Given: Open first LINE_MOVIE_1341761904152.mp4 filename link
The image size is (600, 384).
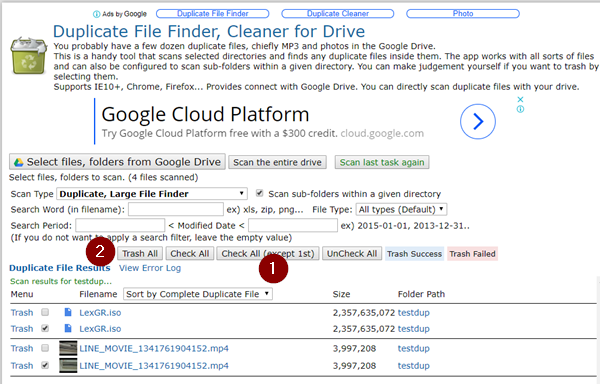Looking at the screenshot, I should click(x=154, y=349).
